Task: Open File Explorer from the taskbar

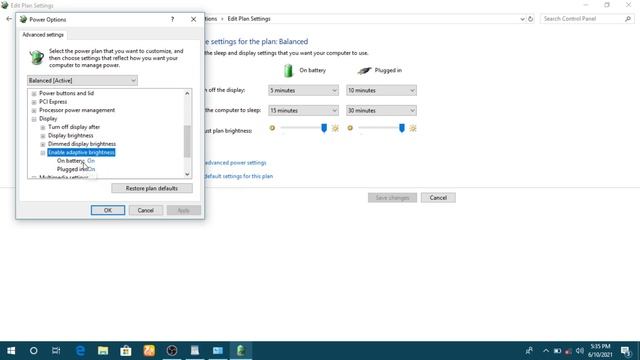Action: (103, 351)
